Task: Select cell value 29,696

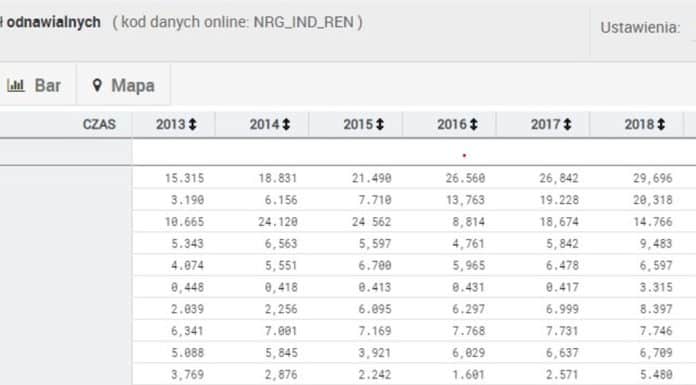Action: [653, 178]
